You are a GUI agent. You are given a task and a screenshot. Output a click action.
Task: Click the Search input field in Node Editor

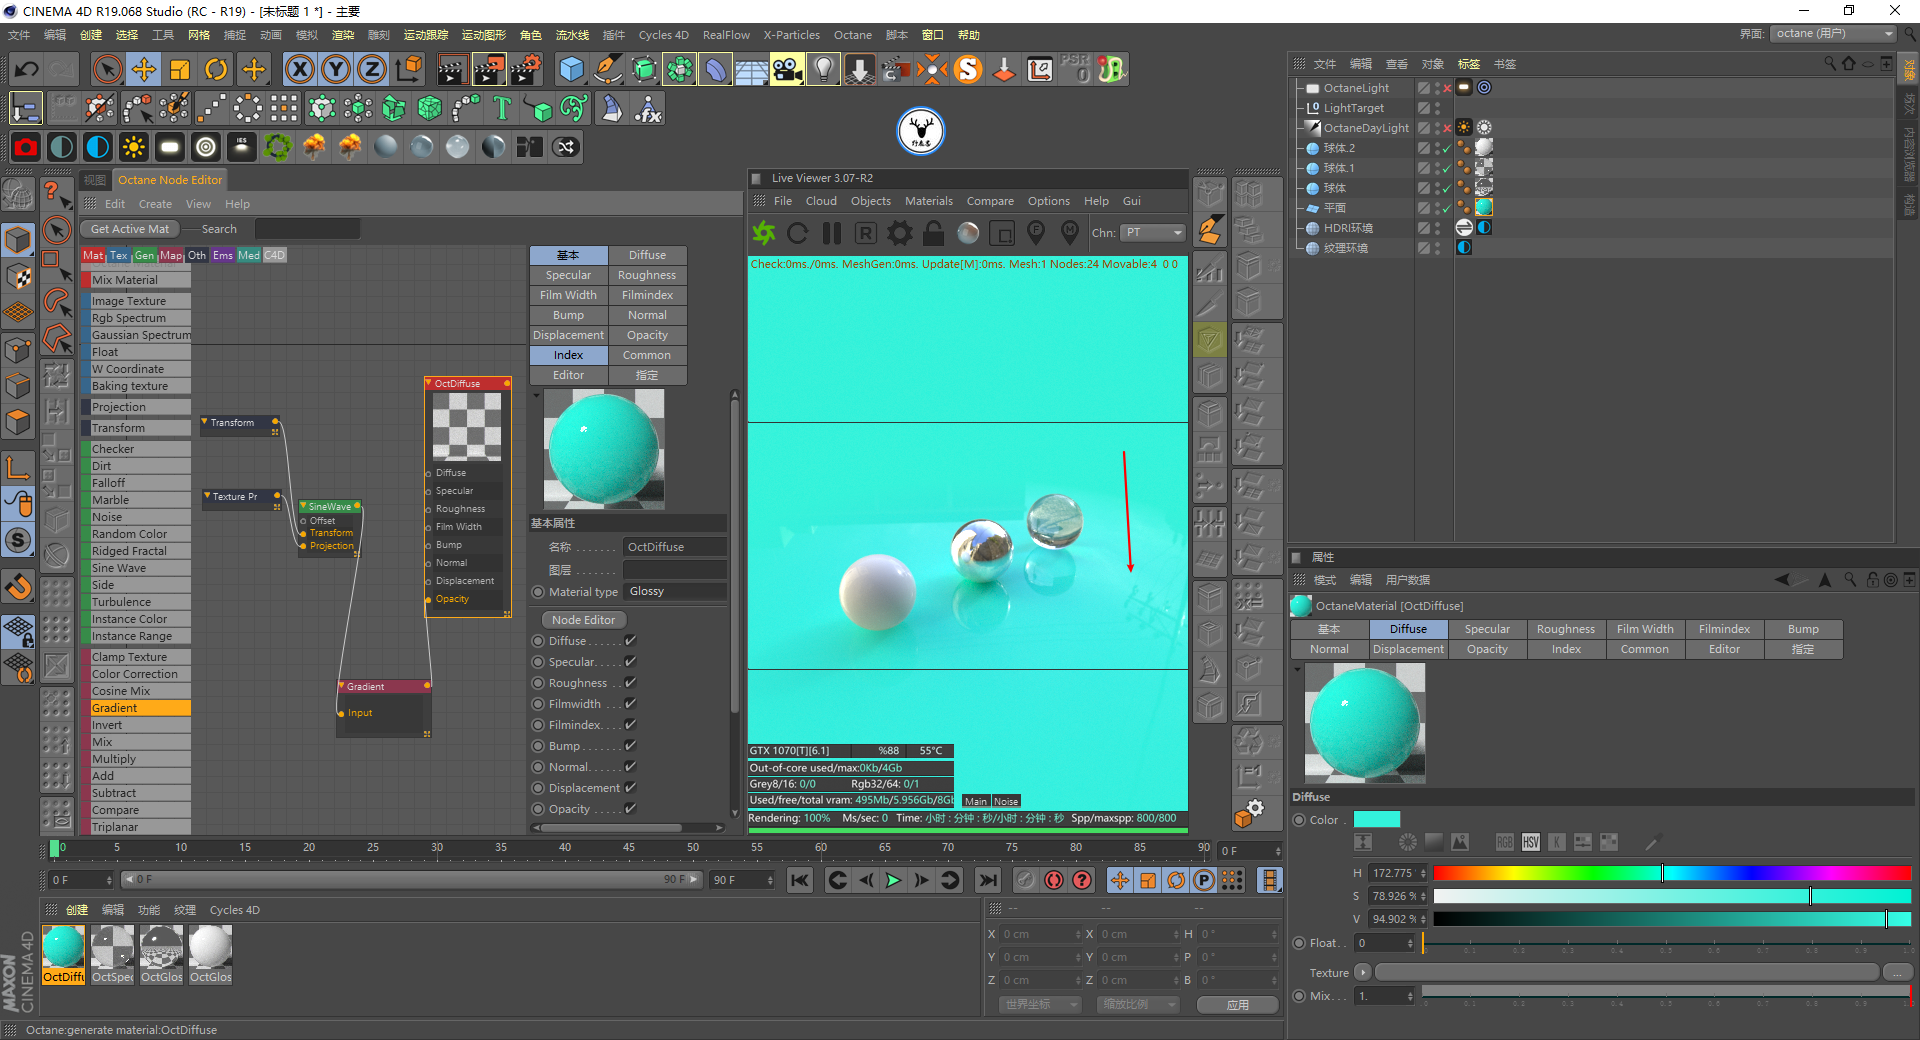pos(307,229)
